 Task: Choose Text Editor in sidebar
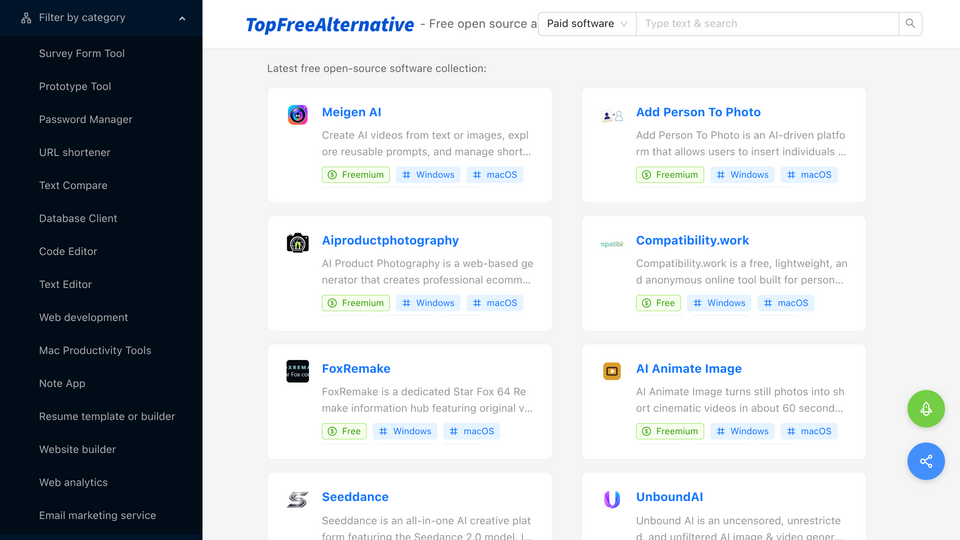66,285
